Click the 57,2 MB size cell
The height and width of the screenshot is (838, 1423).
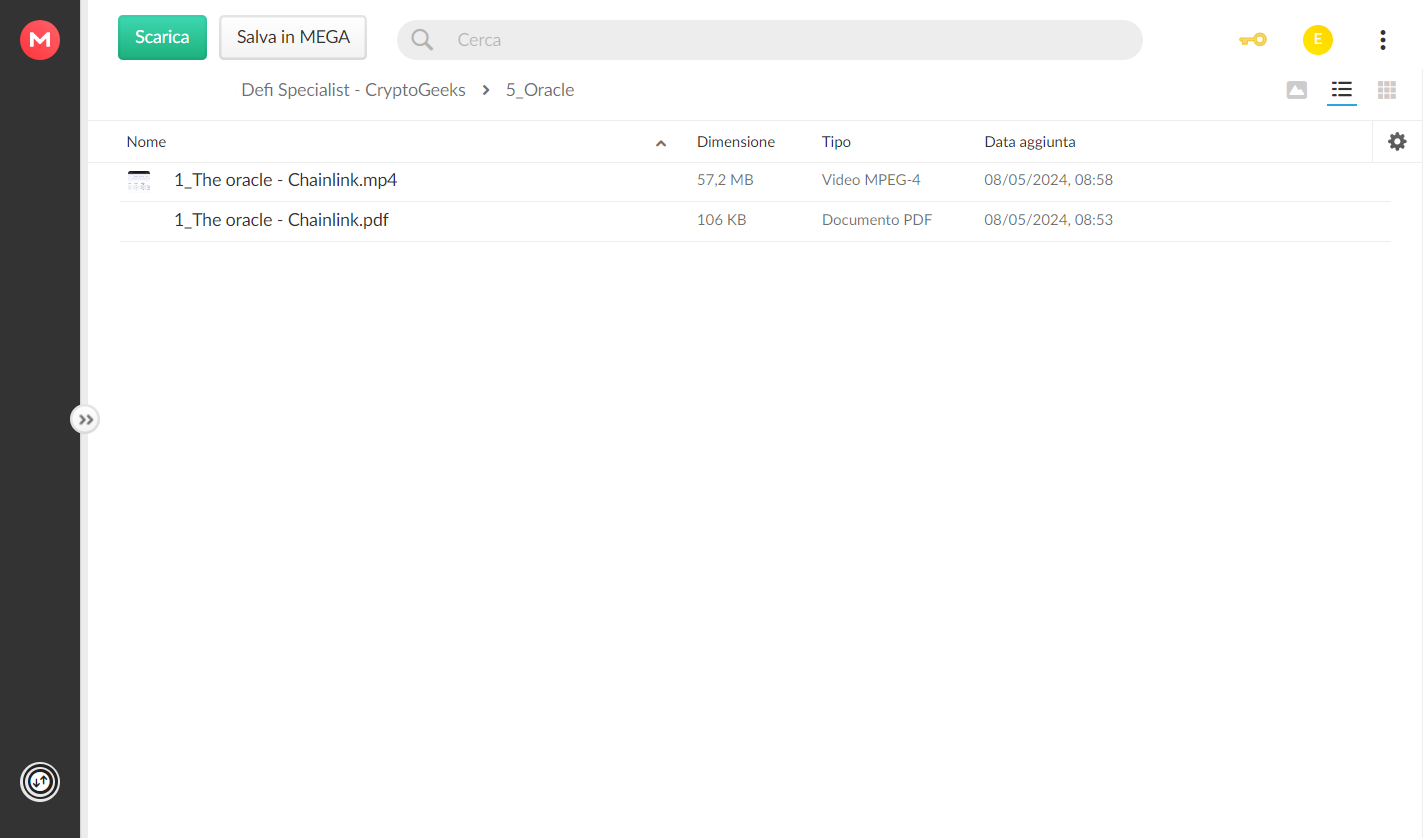pyautogui.click(x=725, y=180)
